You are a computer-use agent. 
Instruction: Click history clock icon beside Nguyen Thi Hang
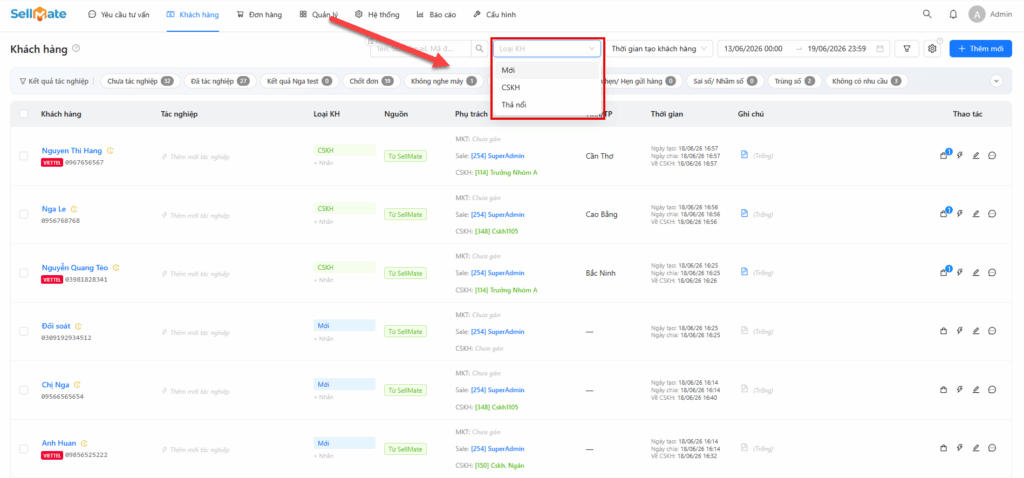point(110,151)
